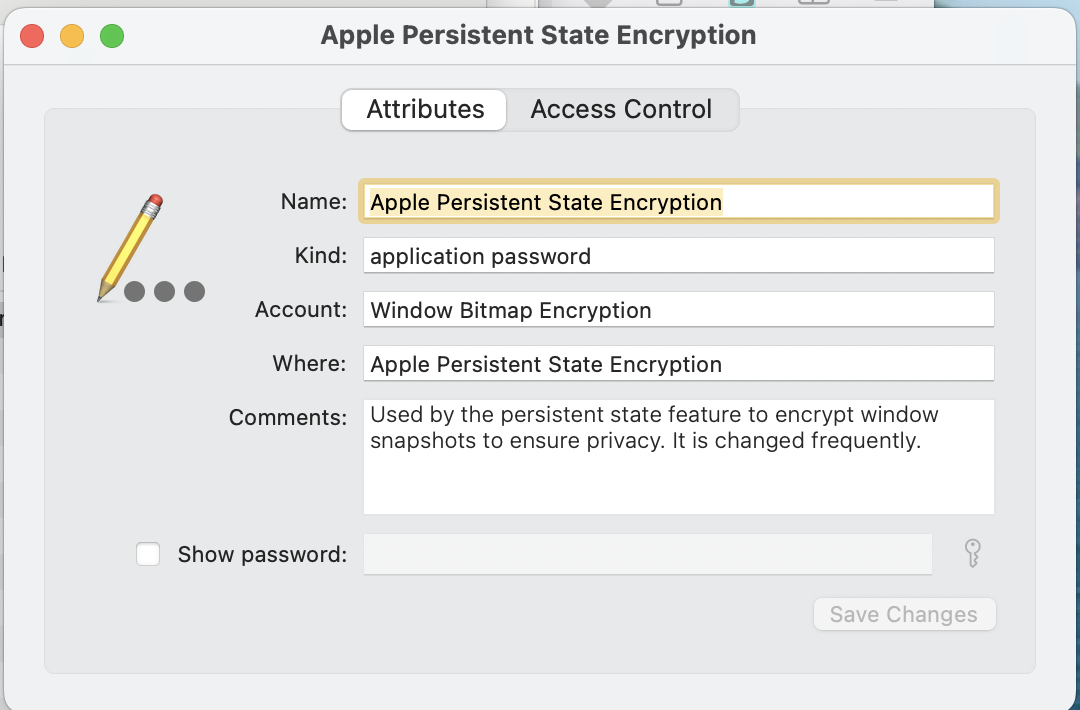The width and height of the screenshot is (1080, 710).
Task: Click the Where text field
Action: [678, 364]
